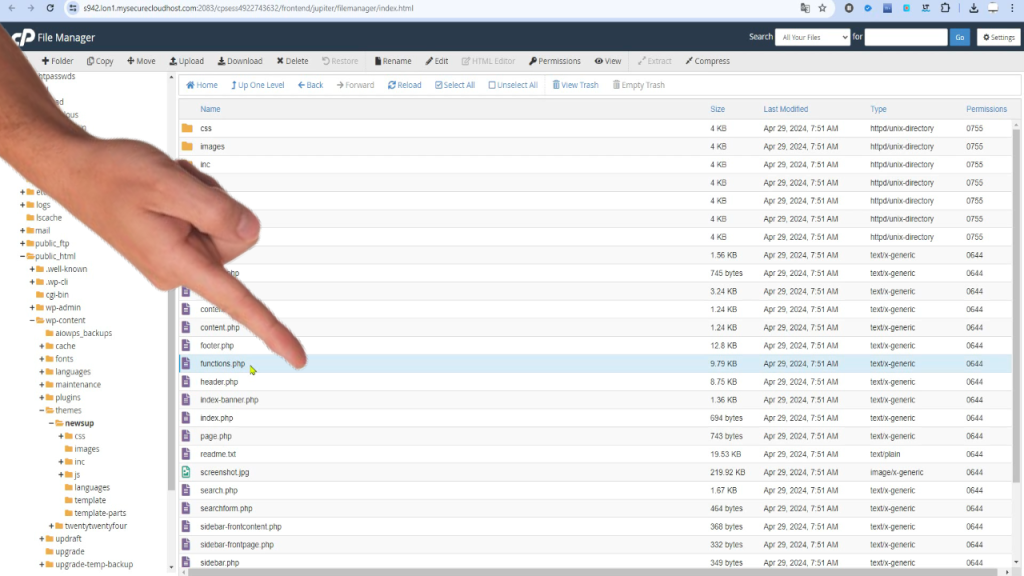
Task: Check Select All files
Action: click(455, 85)
